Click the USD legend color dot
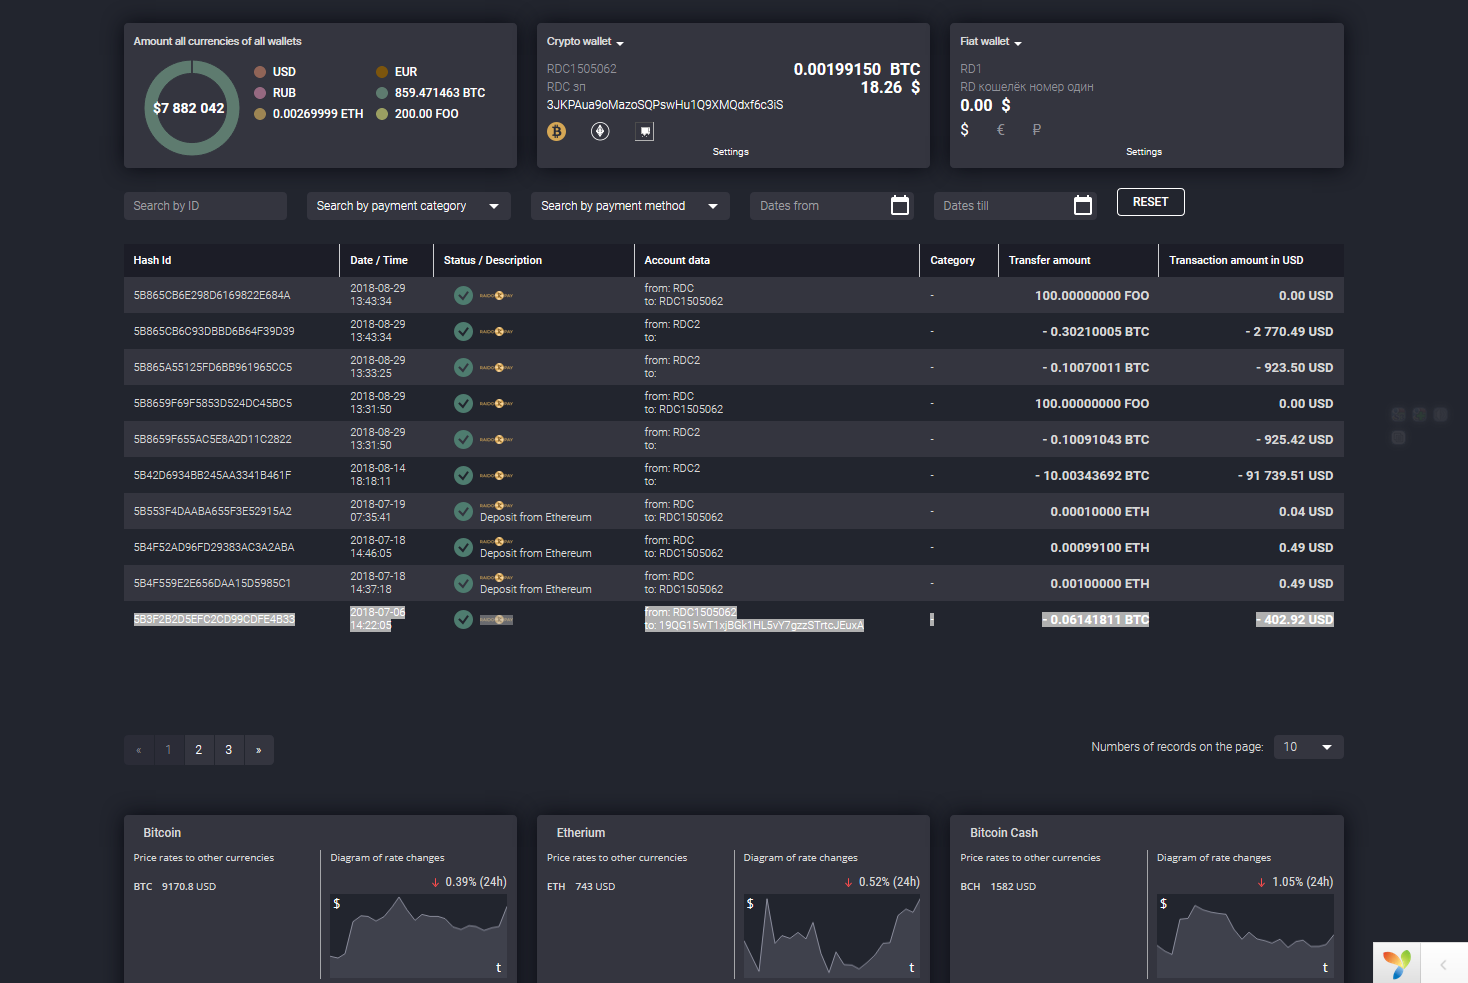1468x983 pixels. (260, 72)
